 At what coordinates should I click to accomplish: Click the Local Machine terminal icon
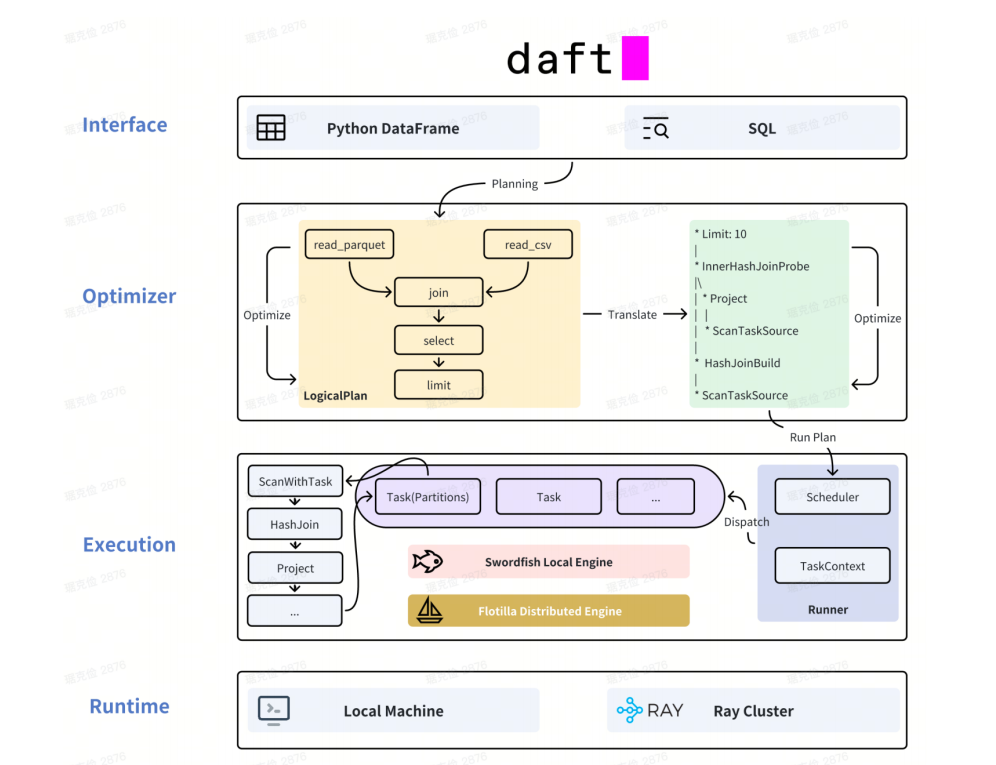pos(274,710)
